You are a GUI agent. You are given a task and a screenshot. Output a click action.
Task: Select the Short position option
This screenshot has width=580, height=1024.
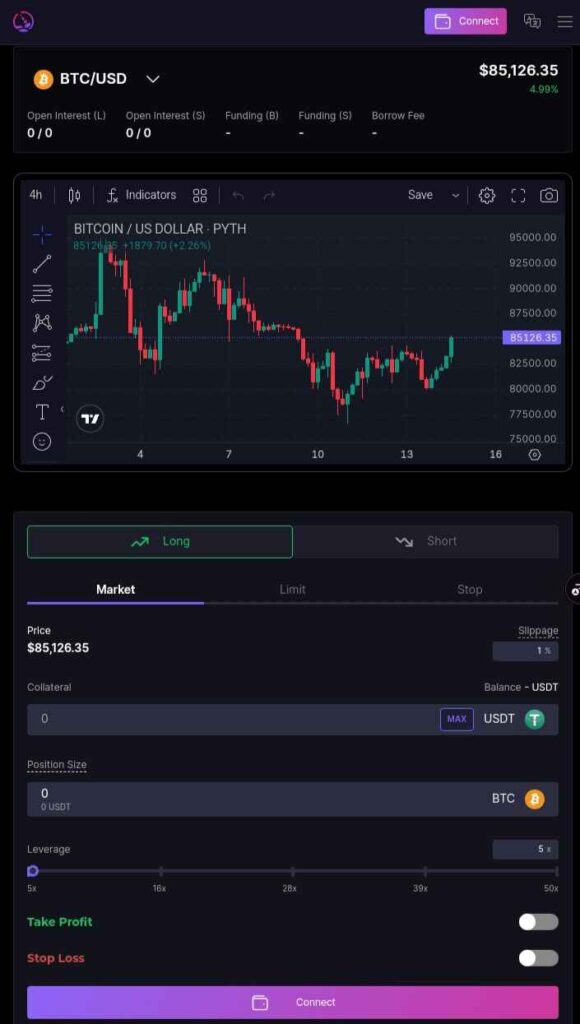click(x=426, y=541)
